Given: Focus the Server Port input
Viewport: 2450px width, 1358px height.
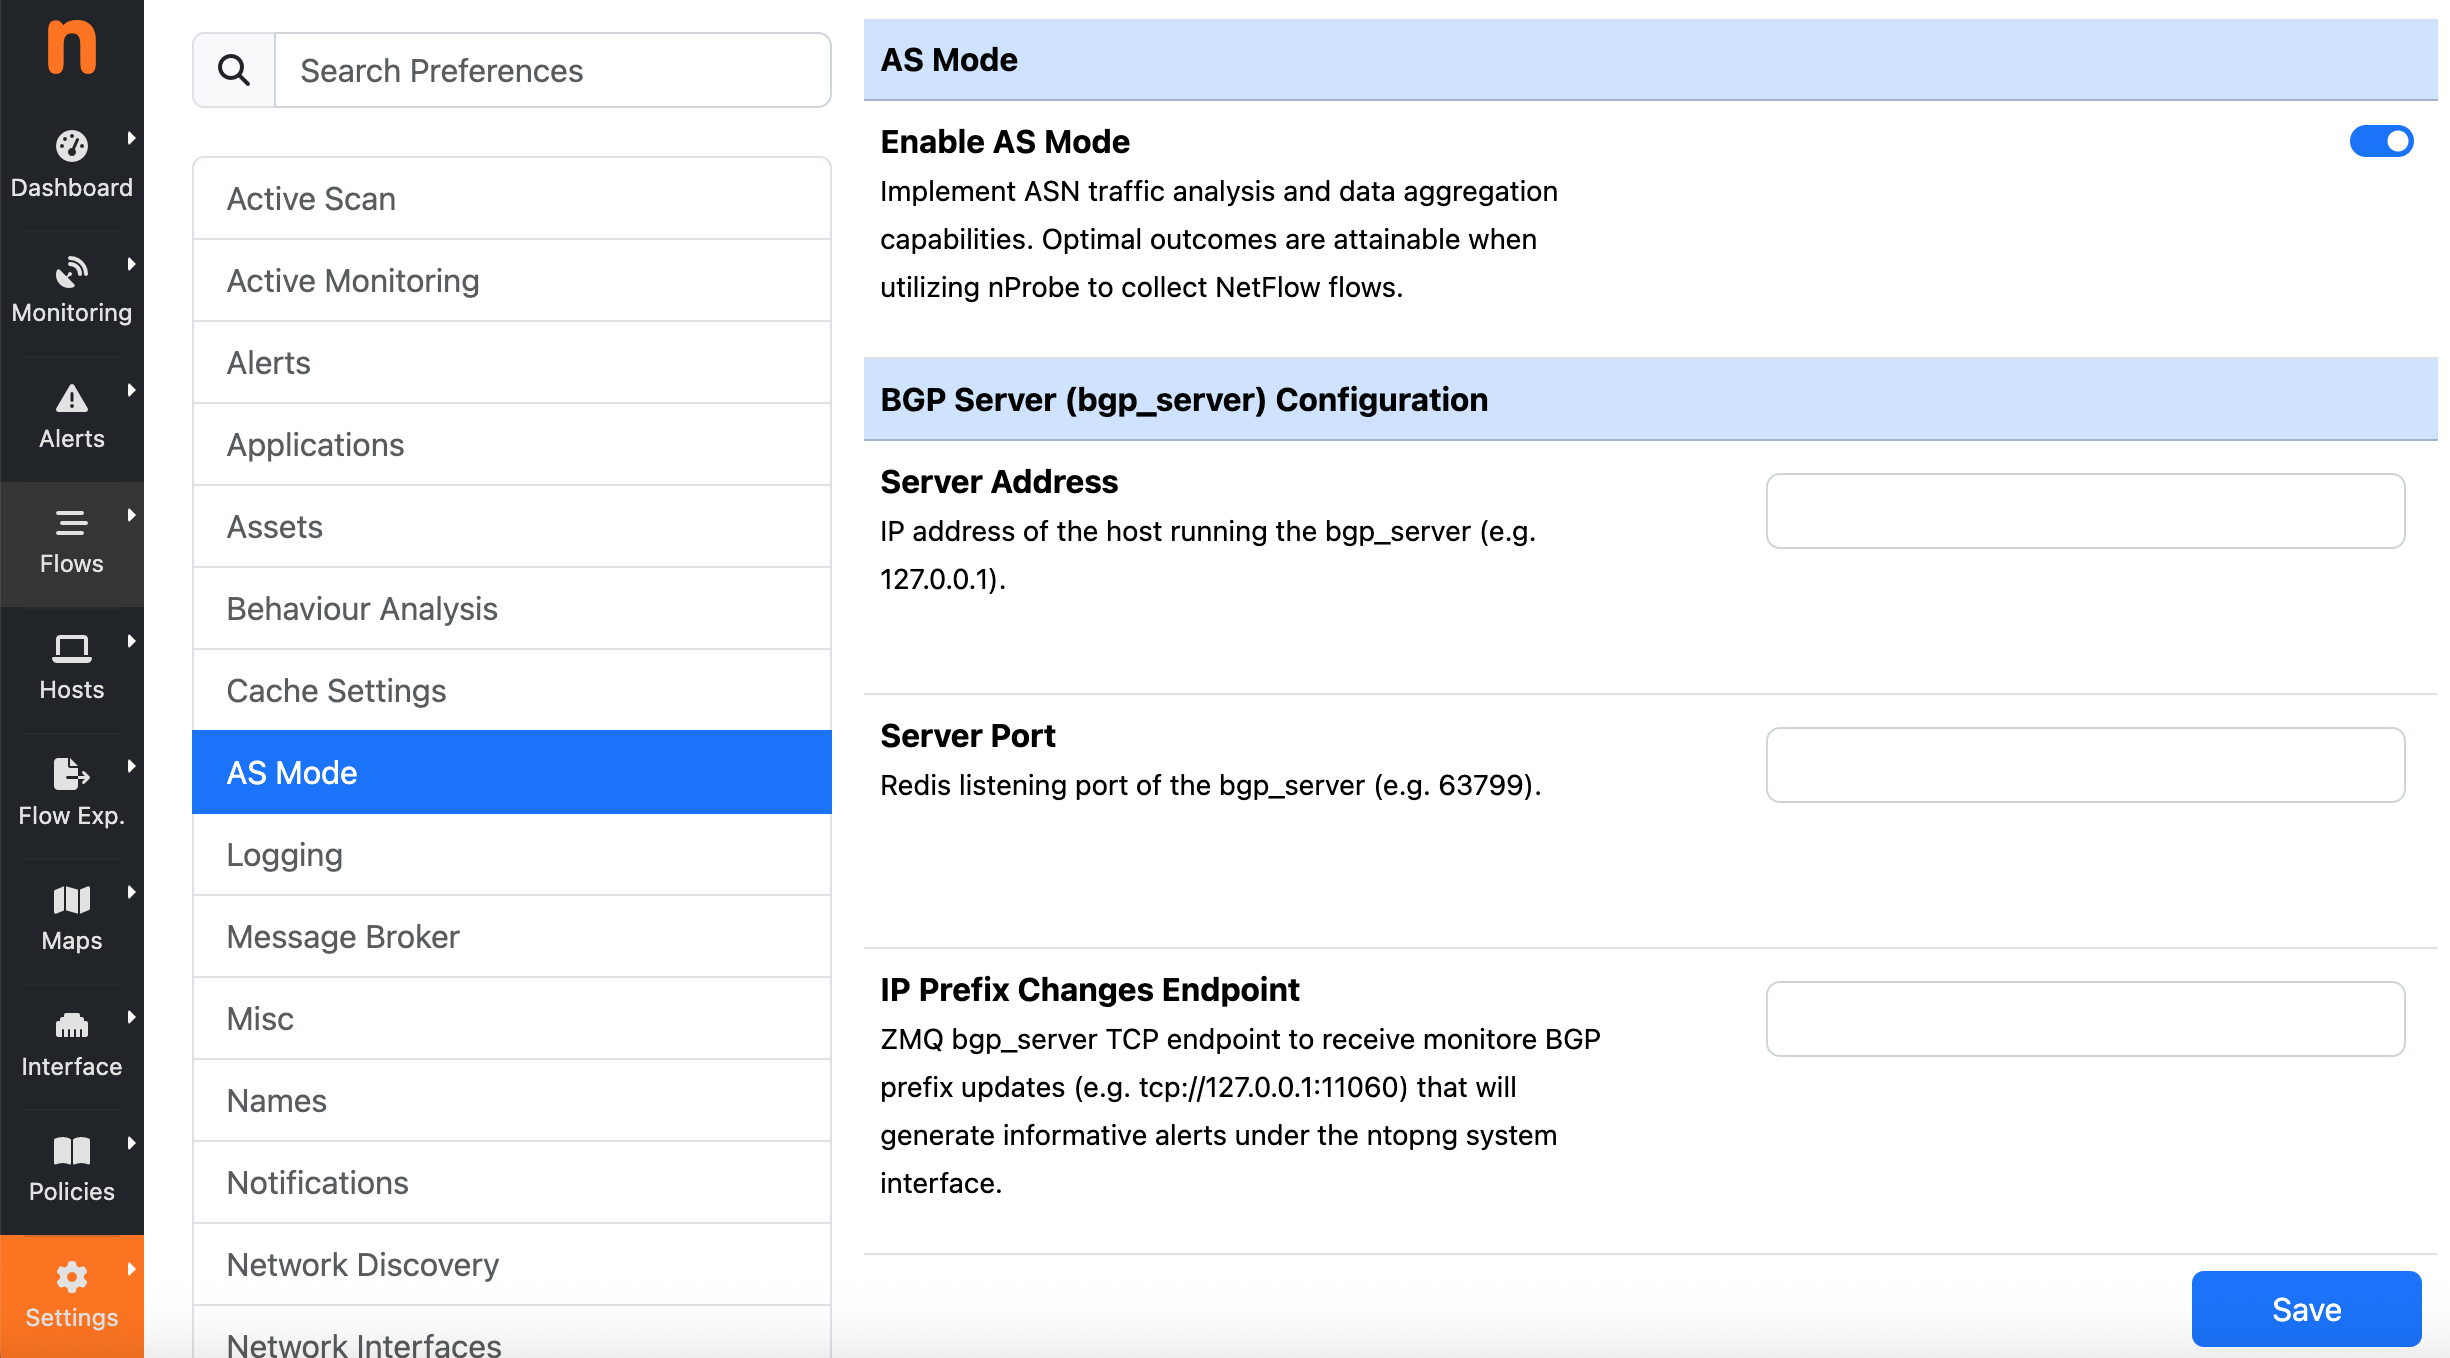Looking at the screenshot, I should 2085,765.
